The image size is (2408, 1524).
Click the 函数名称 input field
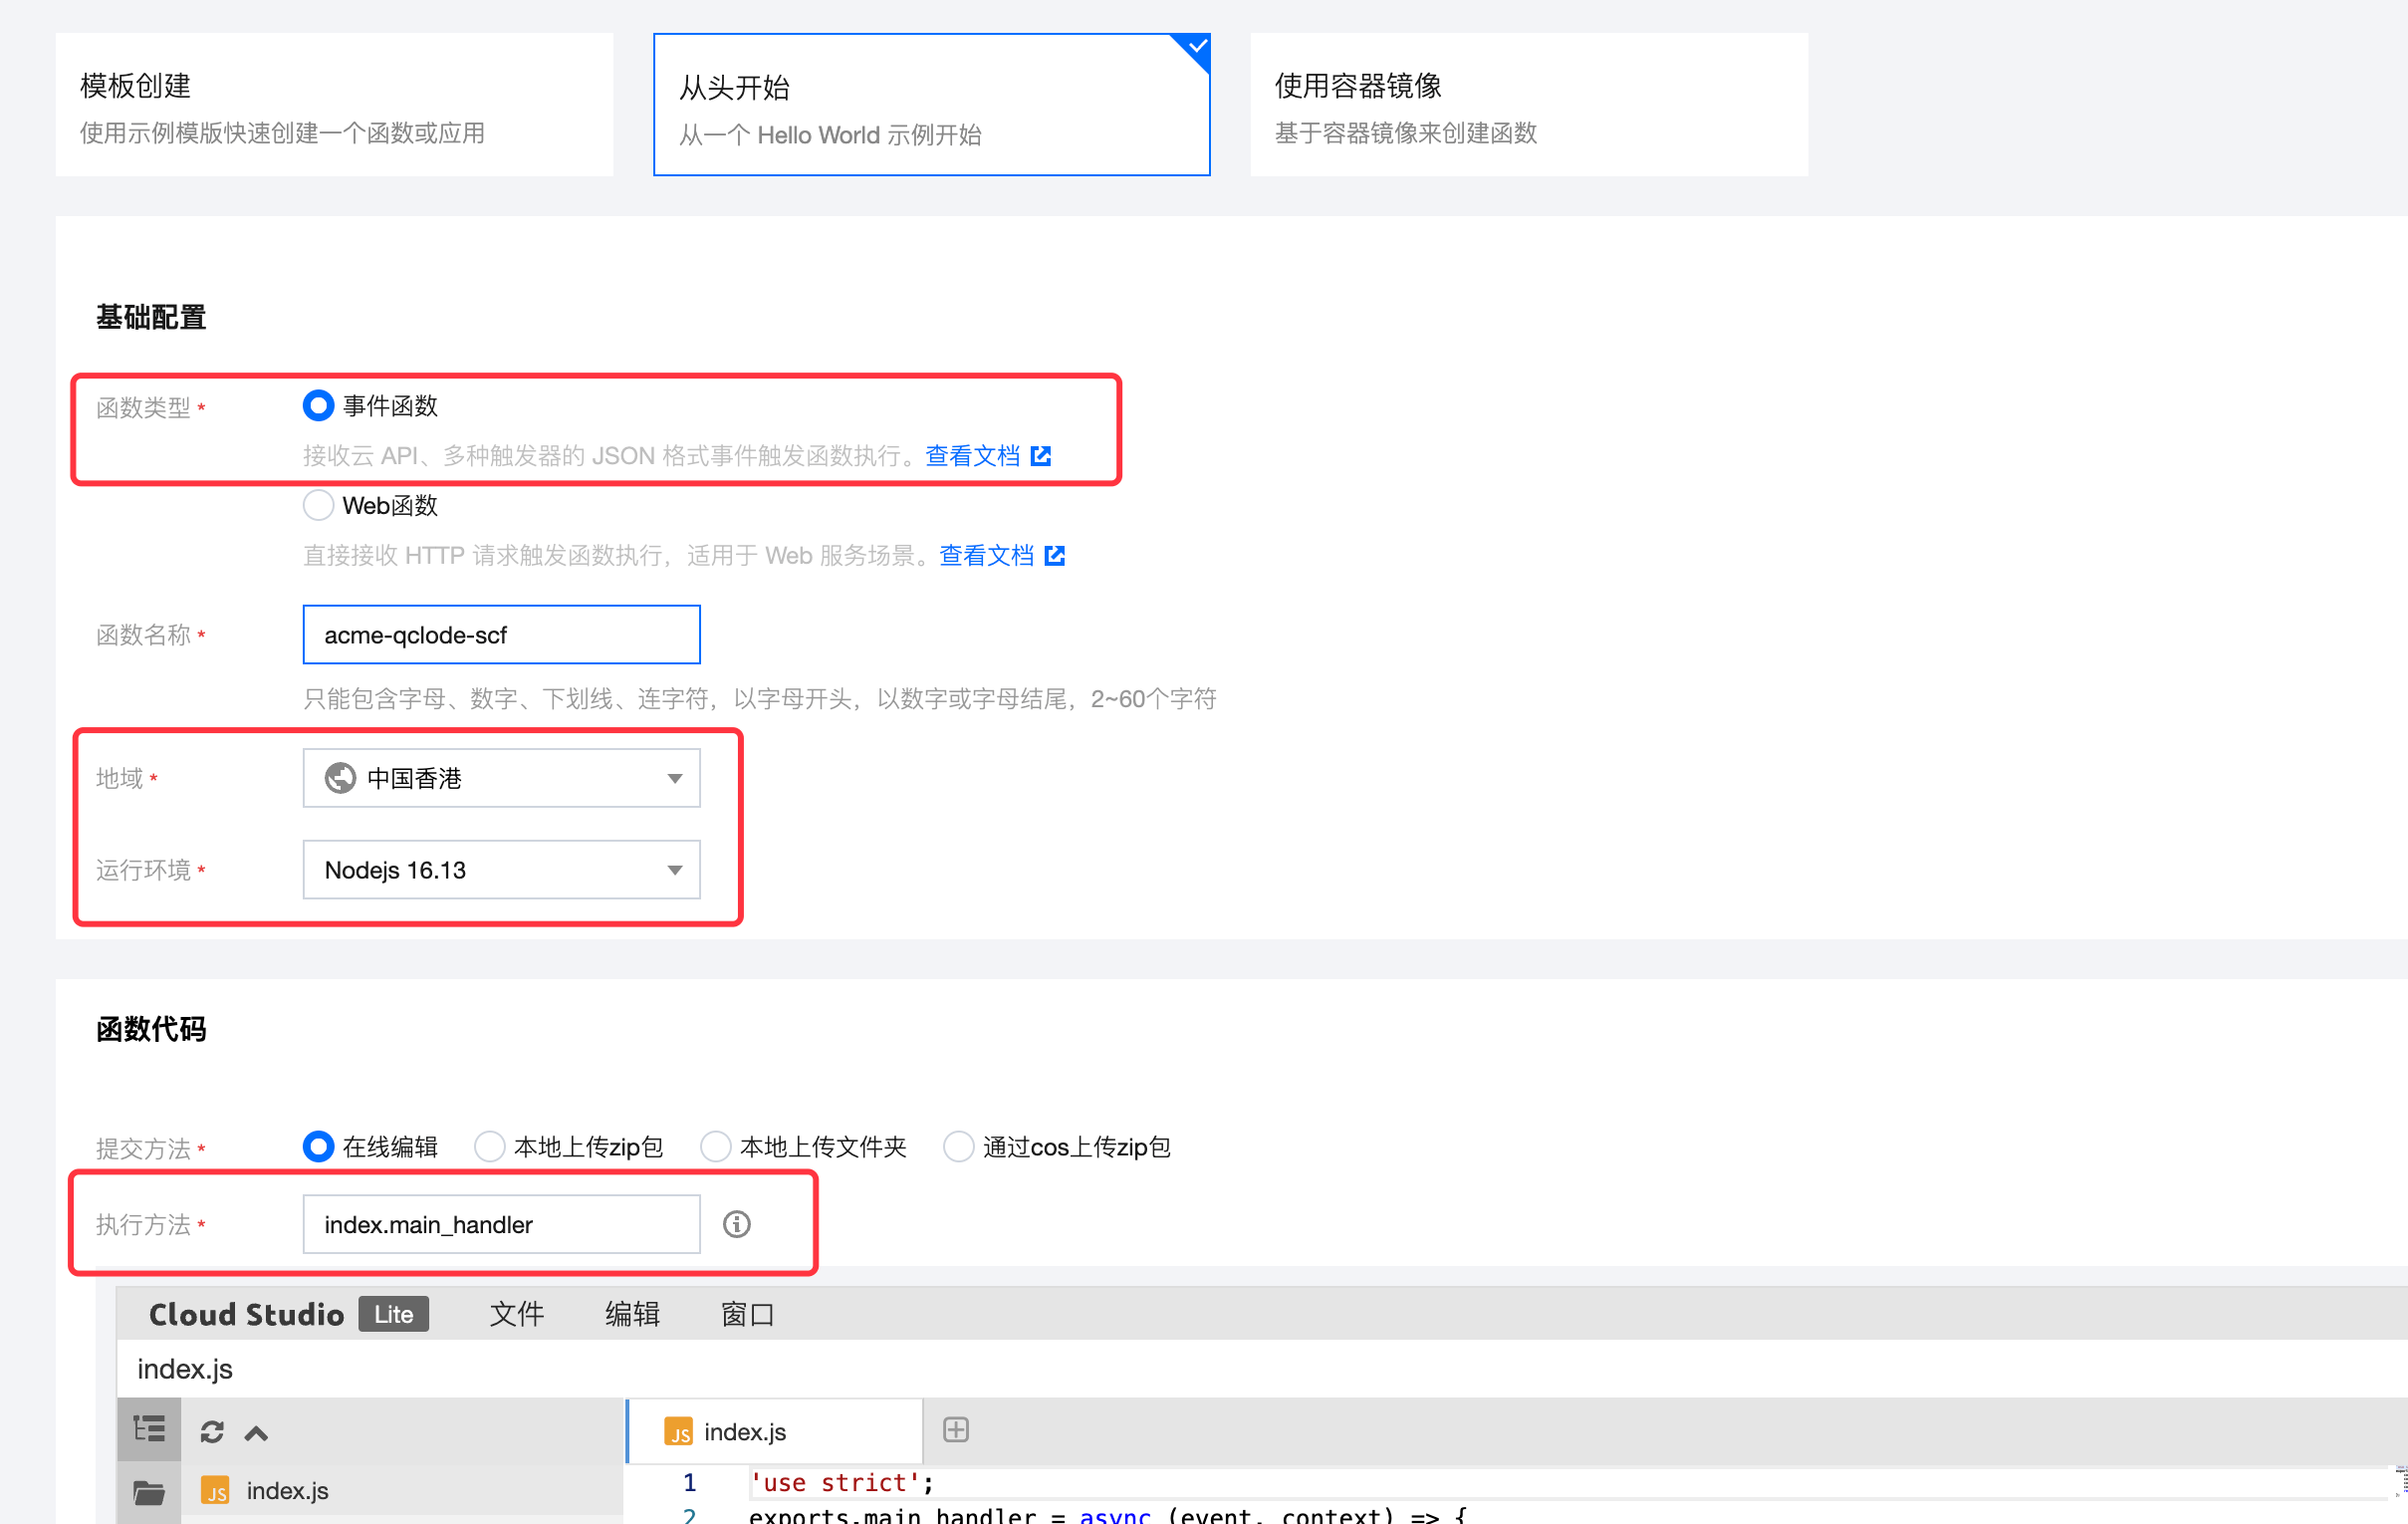501,635
